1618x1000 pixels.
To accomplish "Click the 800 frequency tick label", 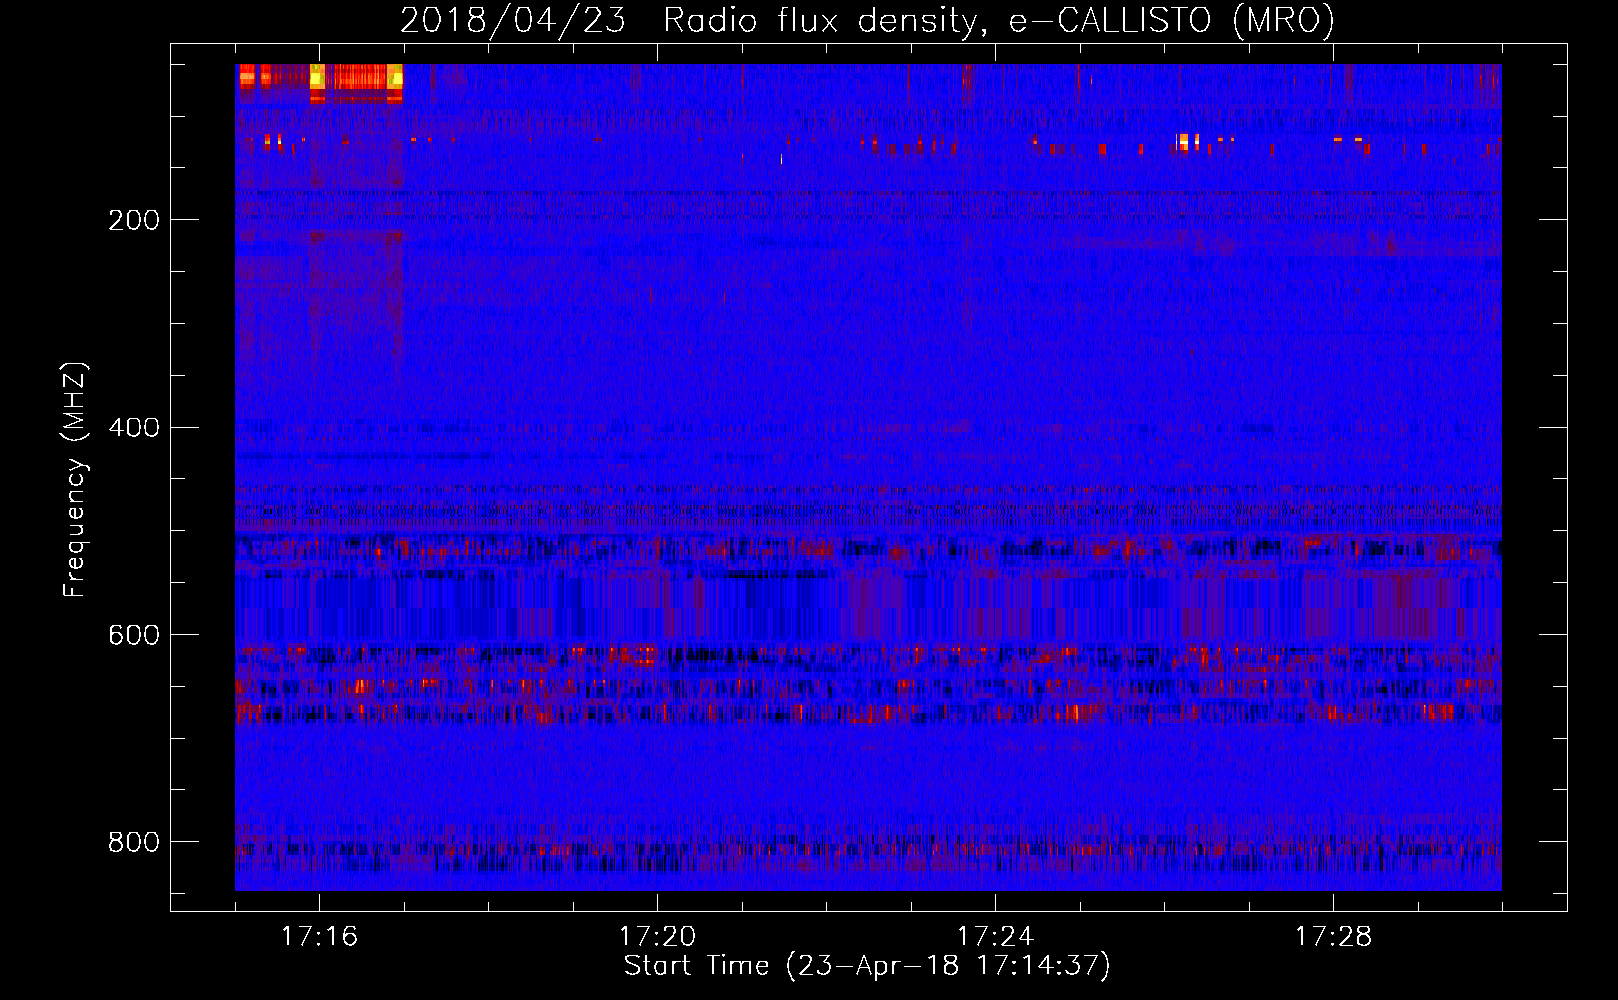I will coord(134,842).
